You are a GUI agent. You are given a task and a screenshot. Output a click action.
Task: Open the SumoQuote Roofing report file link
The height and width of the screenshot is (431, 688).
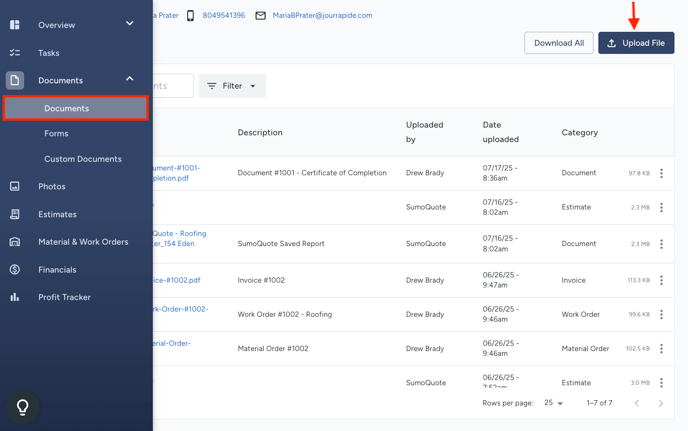(179, 238)
